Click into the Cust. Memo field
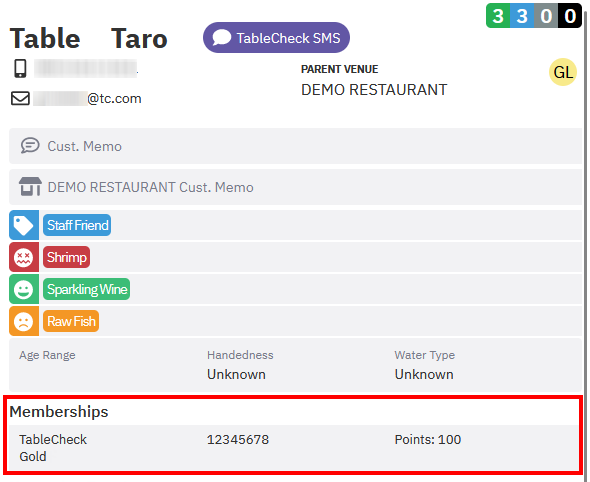Screen dimensions: 590x482 296,146
